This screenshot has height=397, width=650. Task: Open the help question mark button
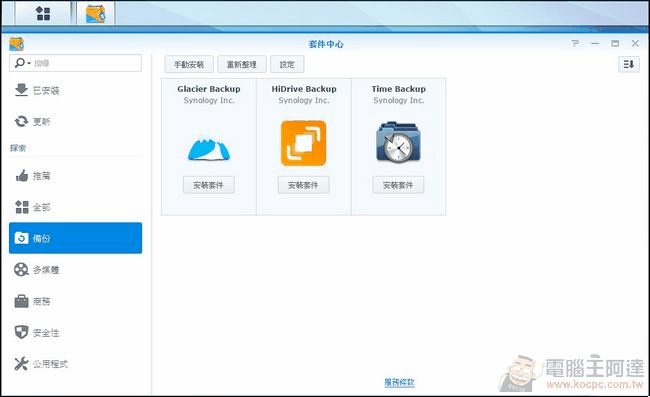tap(575, 43)
